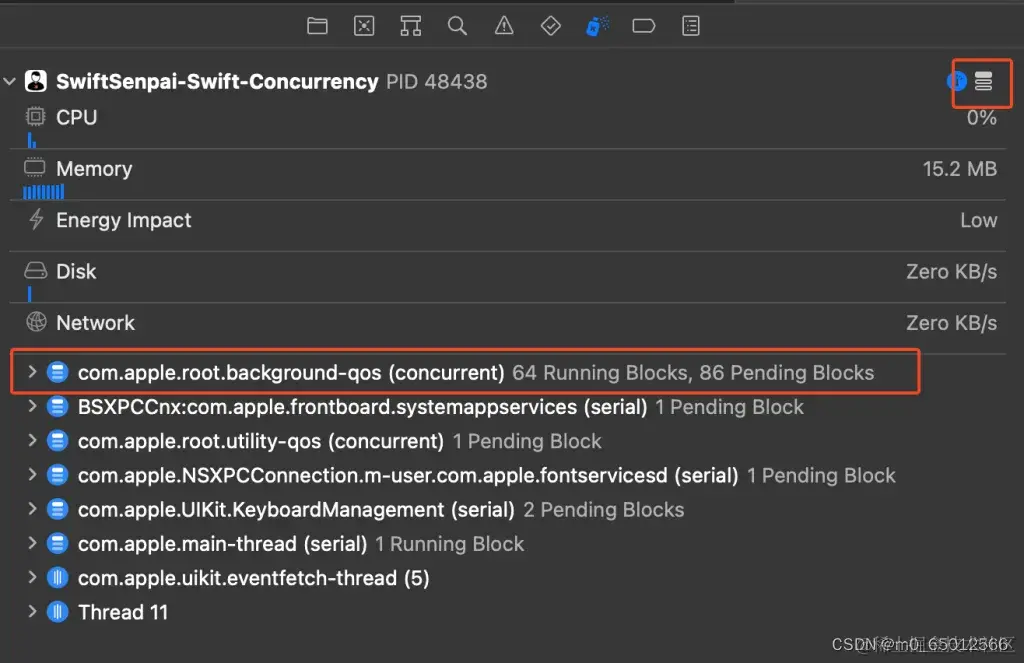The width and height of the screenshot is (1024, 663).
Task: Click the CPU usage mini graph
Action: (x=31, y=140)
